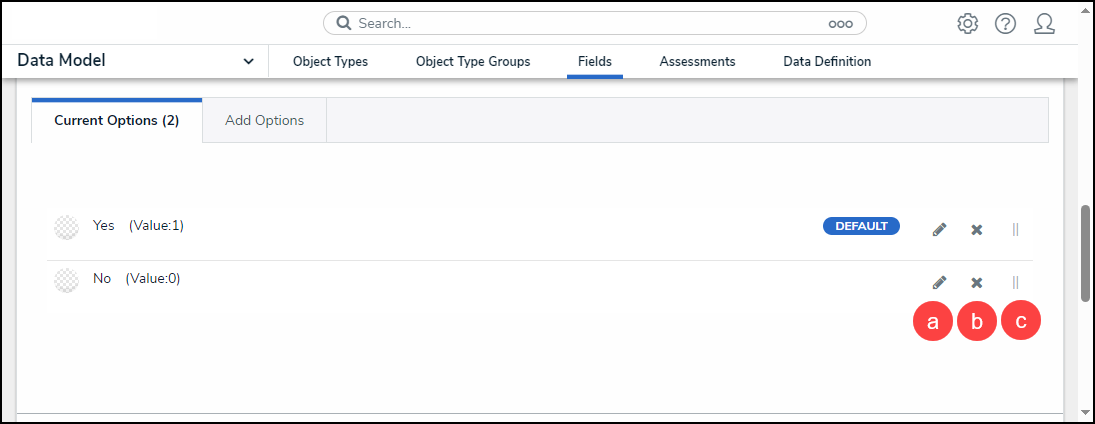Go to Object Types
1095x424 pixels.
click(330, 62)
